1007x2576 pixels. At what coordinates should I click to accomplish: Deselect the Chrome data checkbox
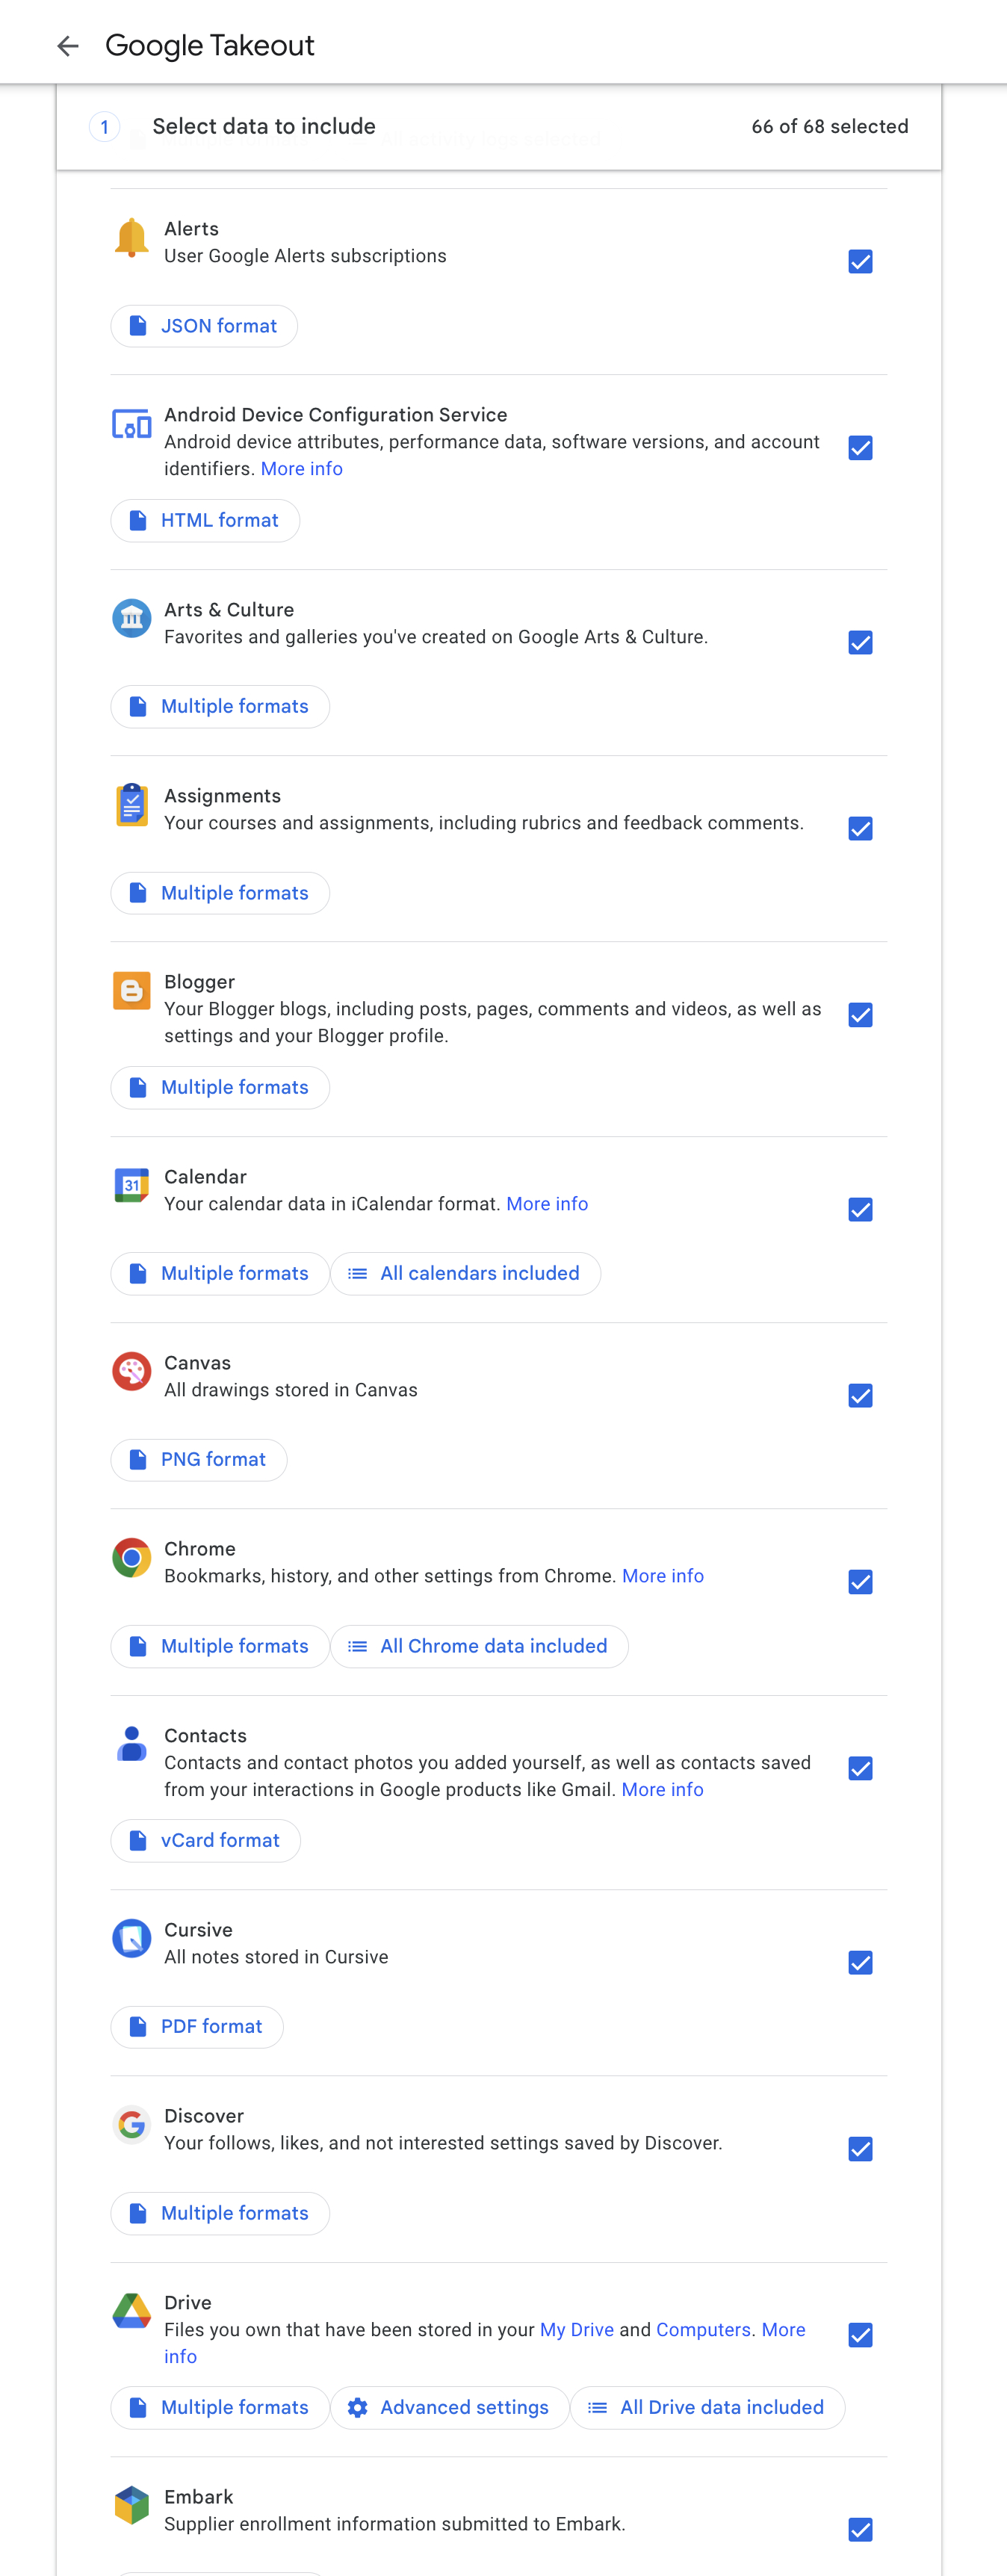click(860, 1582)
